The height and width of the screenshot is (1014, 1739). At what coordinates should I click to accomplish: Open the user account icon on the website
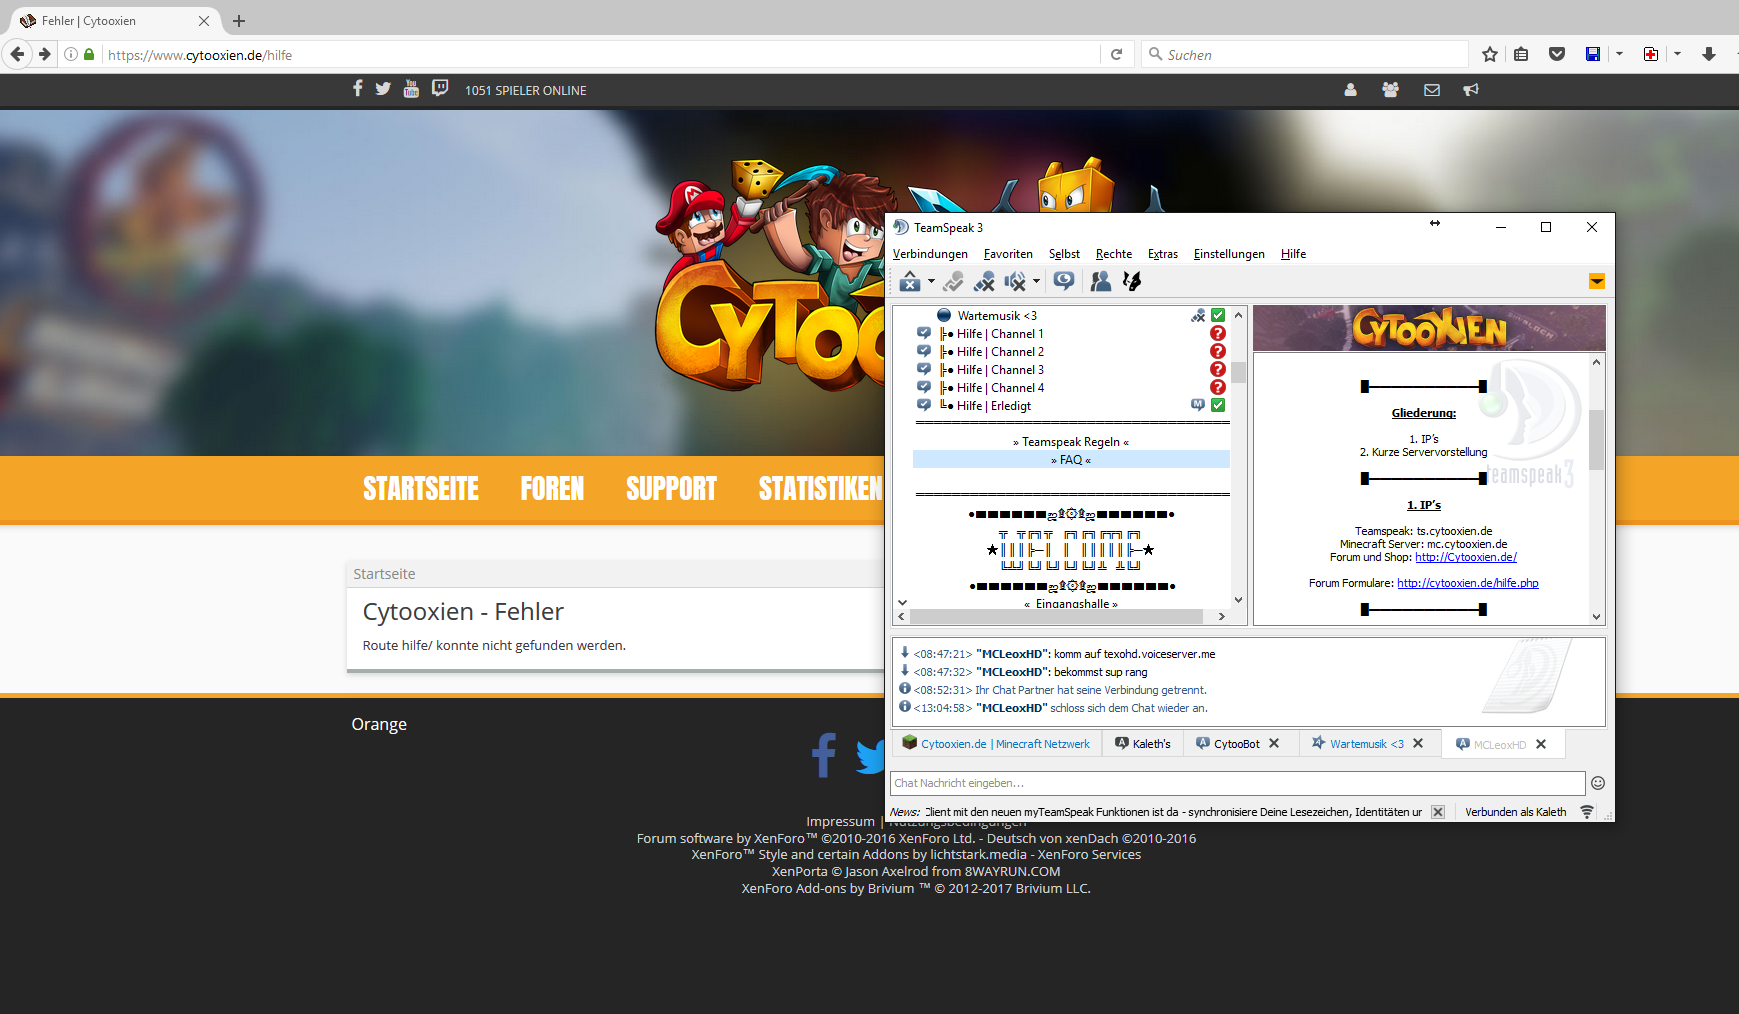tap(1350, 89)
